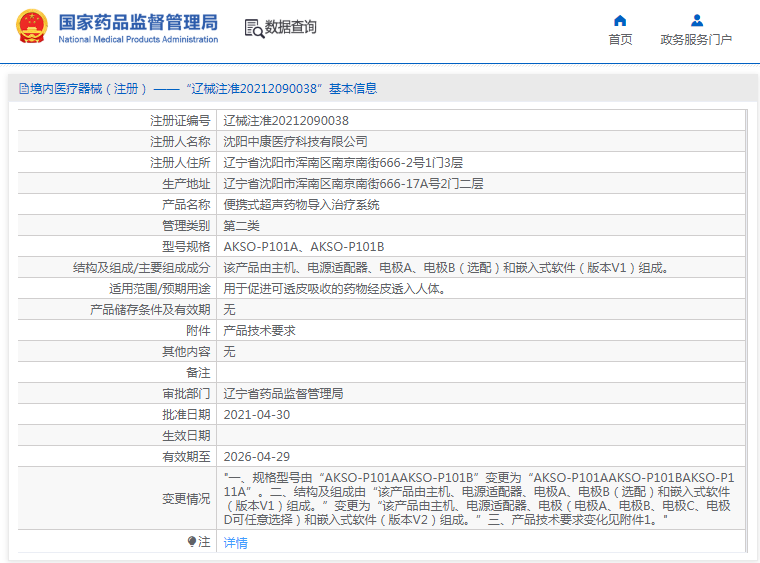
Task: Select registration number 辽械注准20212090038 value
Action: pyautogui.click(x=286, y=121)
